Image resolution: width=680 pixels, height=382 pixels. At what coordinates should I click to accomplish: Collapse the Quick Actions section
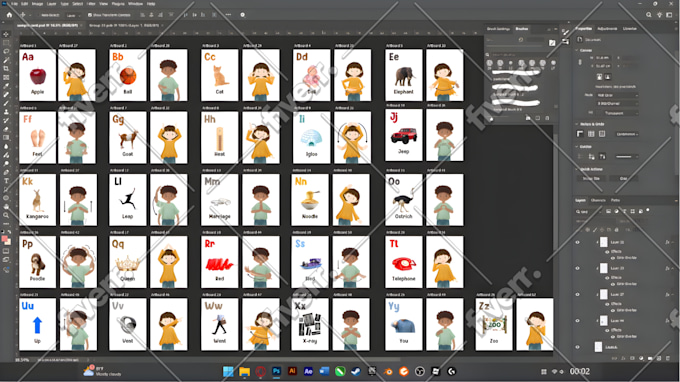click(x=577, y=169)
